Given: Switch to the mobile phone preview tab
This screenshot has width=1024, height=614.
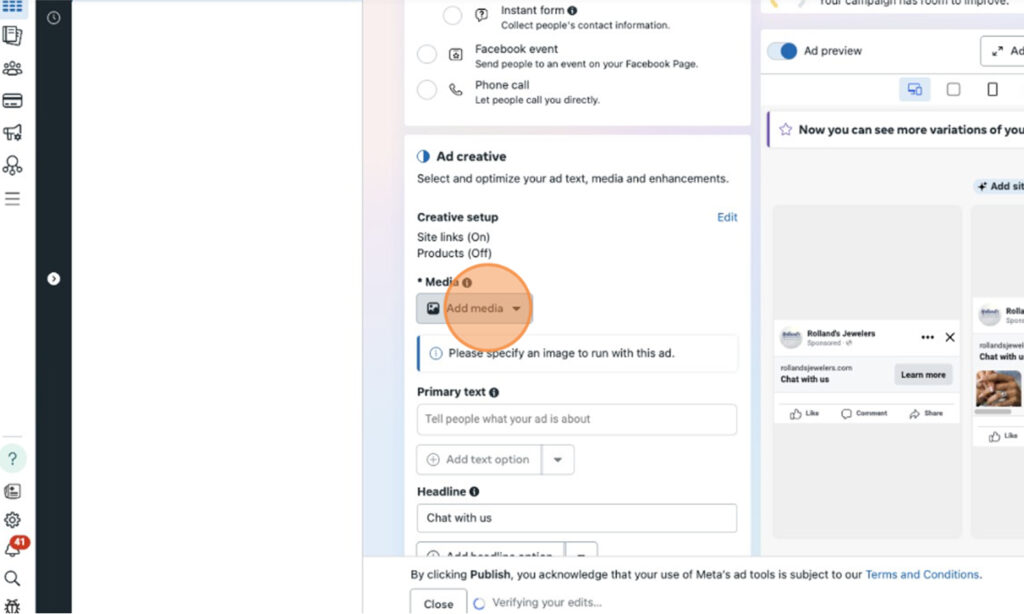Looking at the screenshot, I should 992,90.
